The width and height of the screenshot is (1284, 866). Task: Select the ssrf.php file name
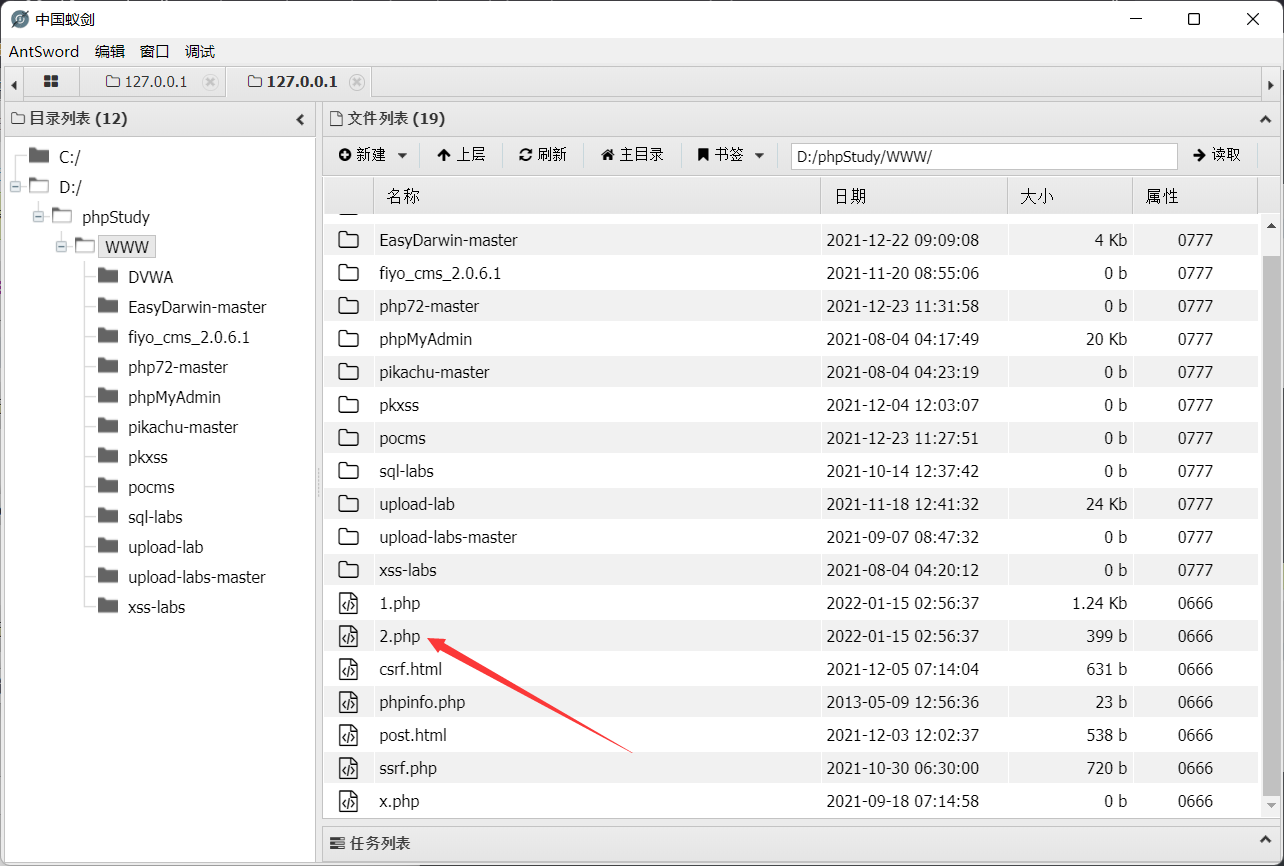pos(408,768)
